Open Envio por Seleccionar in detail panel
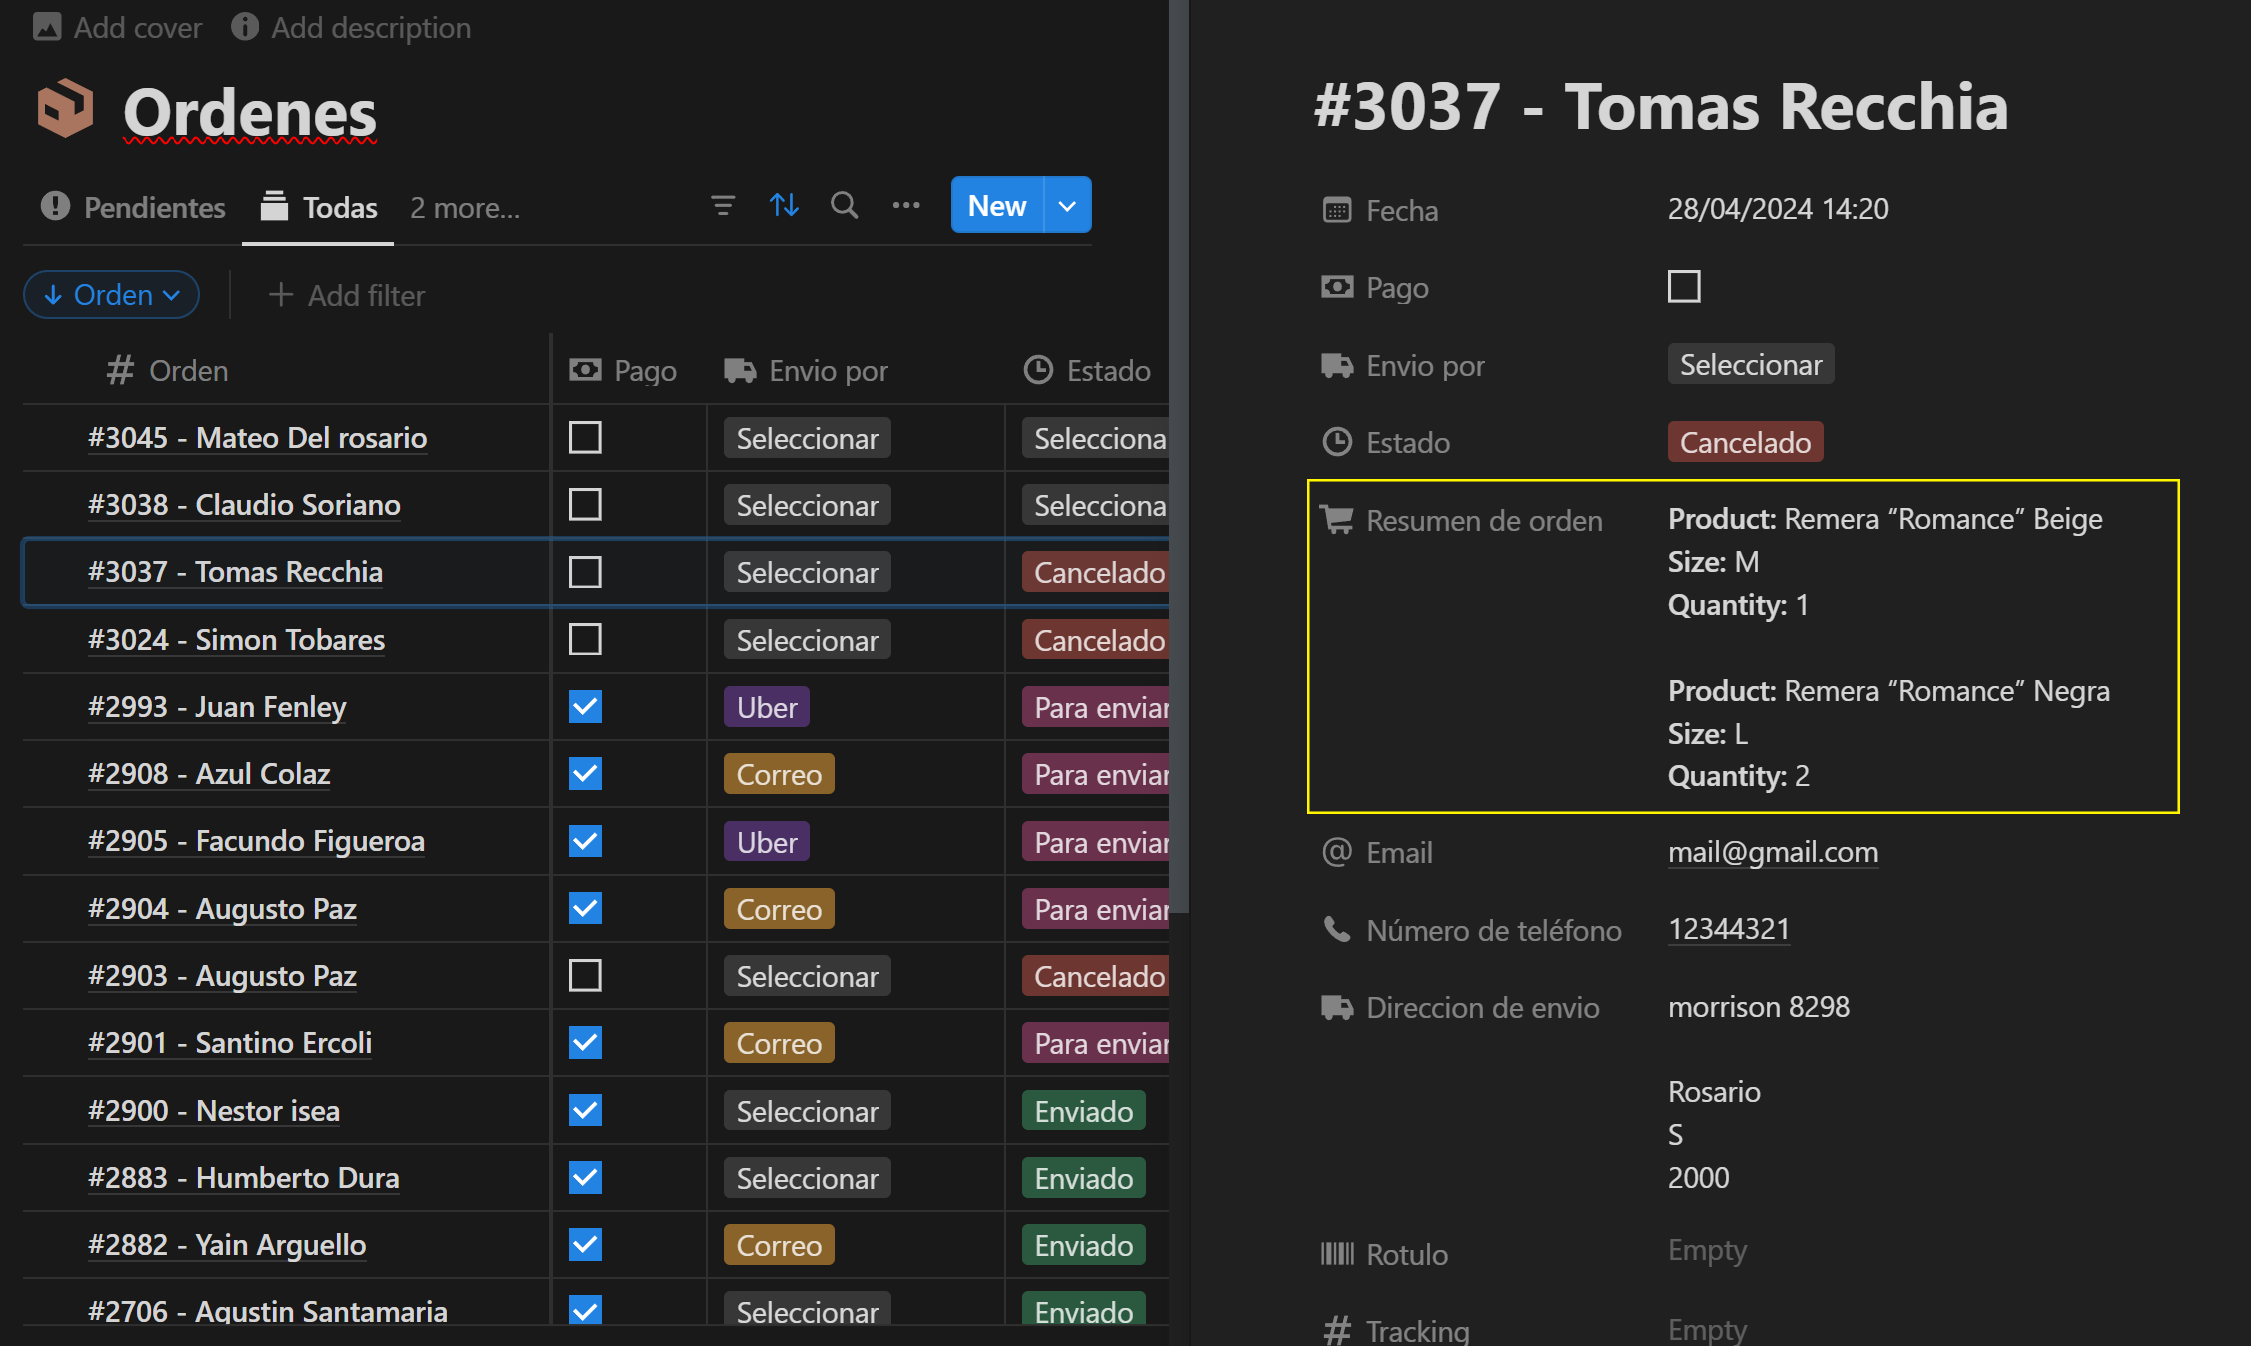This screenshot has width=2251, height=1346. click(x=1750, y=365)
